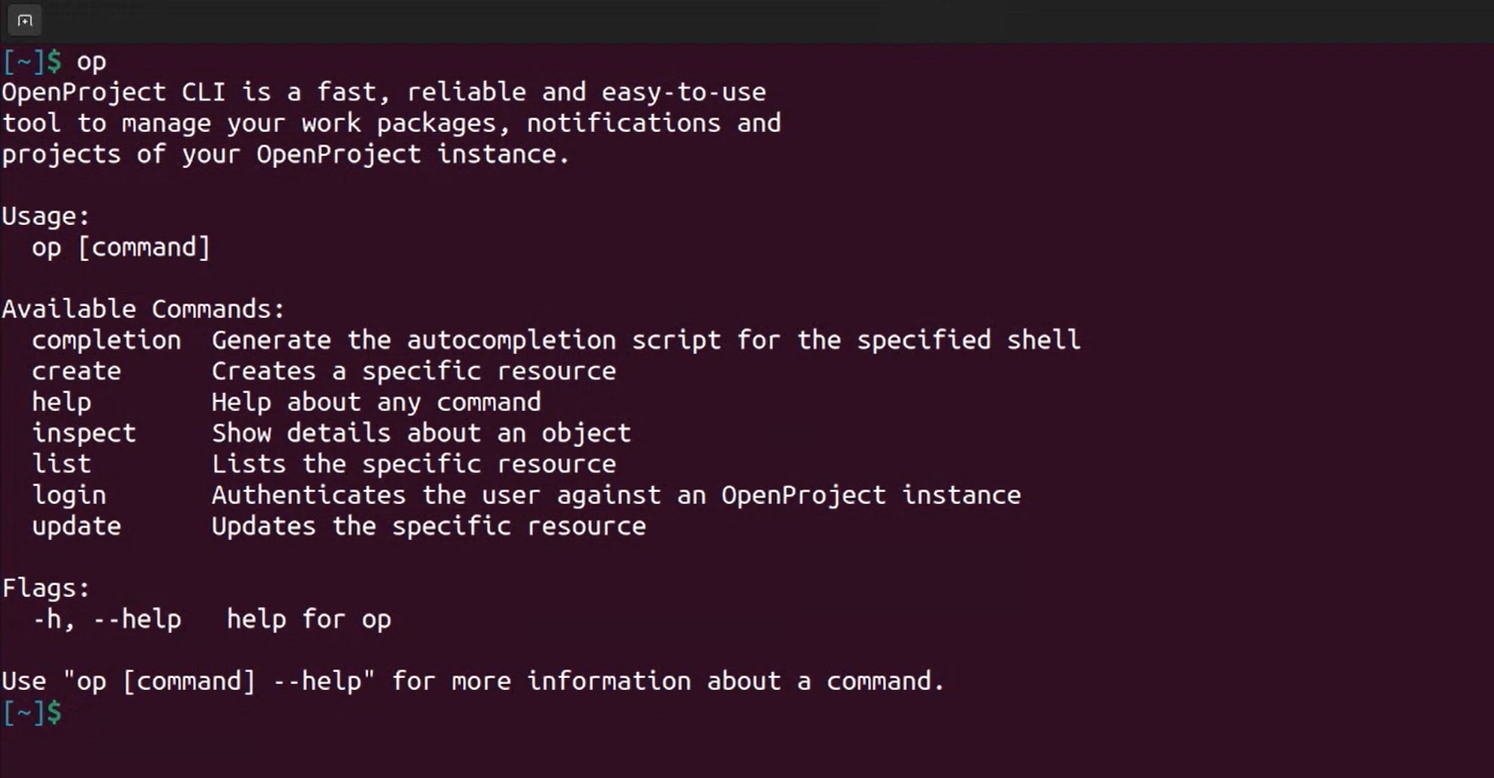1494x778 pixels.
Task: Click the 'Flags:' heading
Action: 46,588
